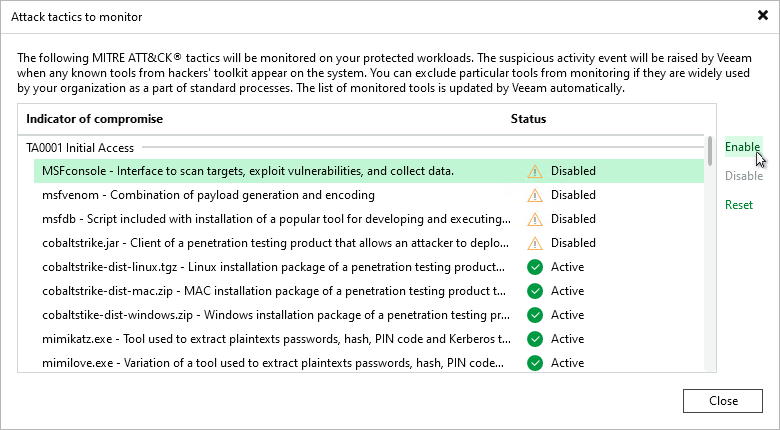The image size is (780, 430).
Task: Sort list by Status column header
Action: pyautogui.click(x=528, y=119)
